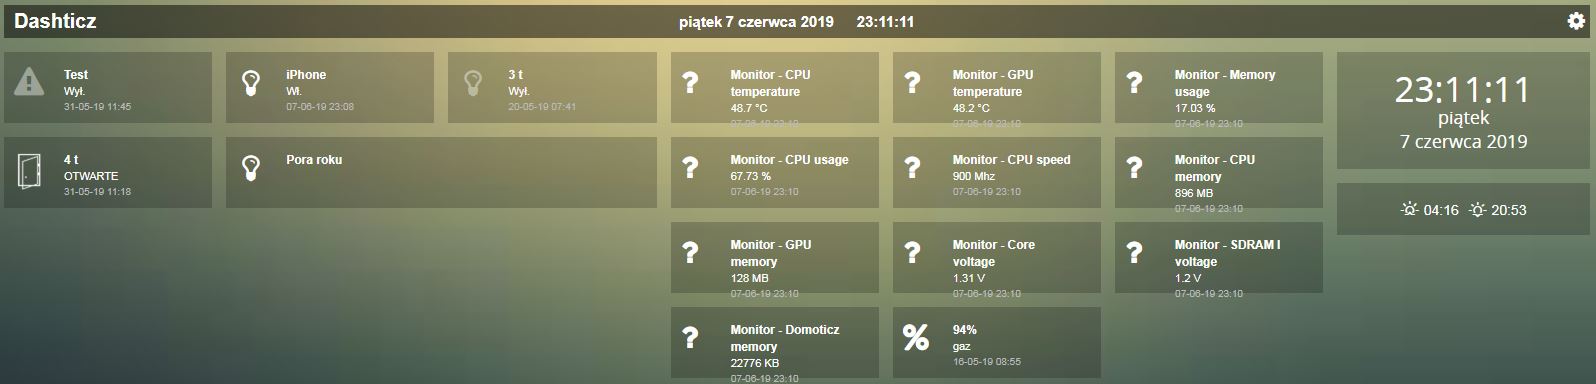Click the Dashticz title
Screen dimensions: 1596x384
(55, 21)
